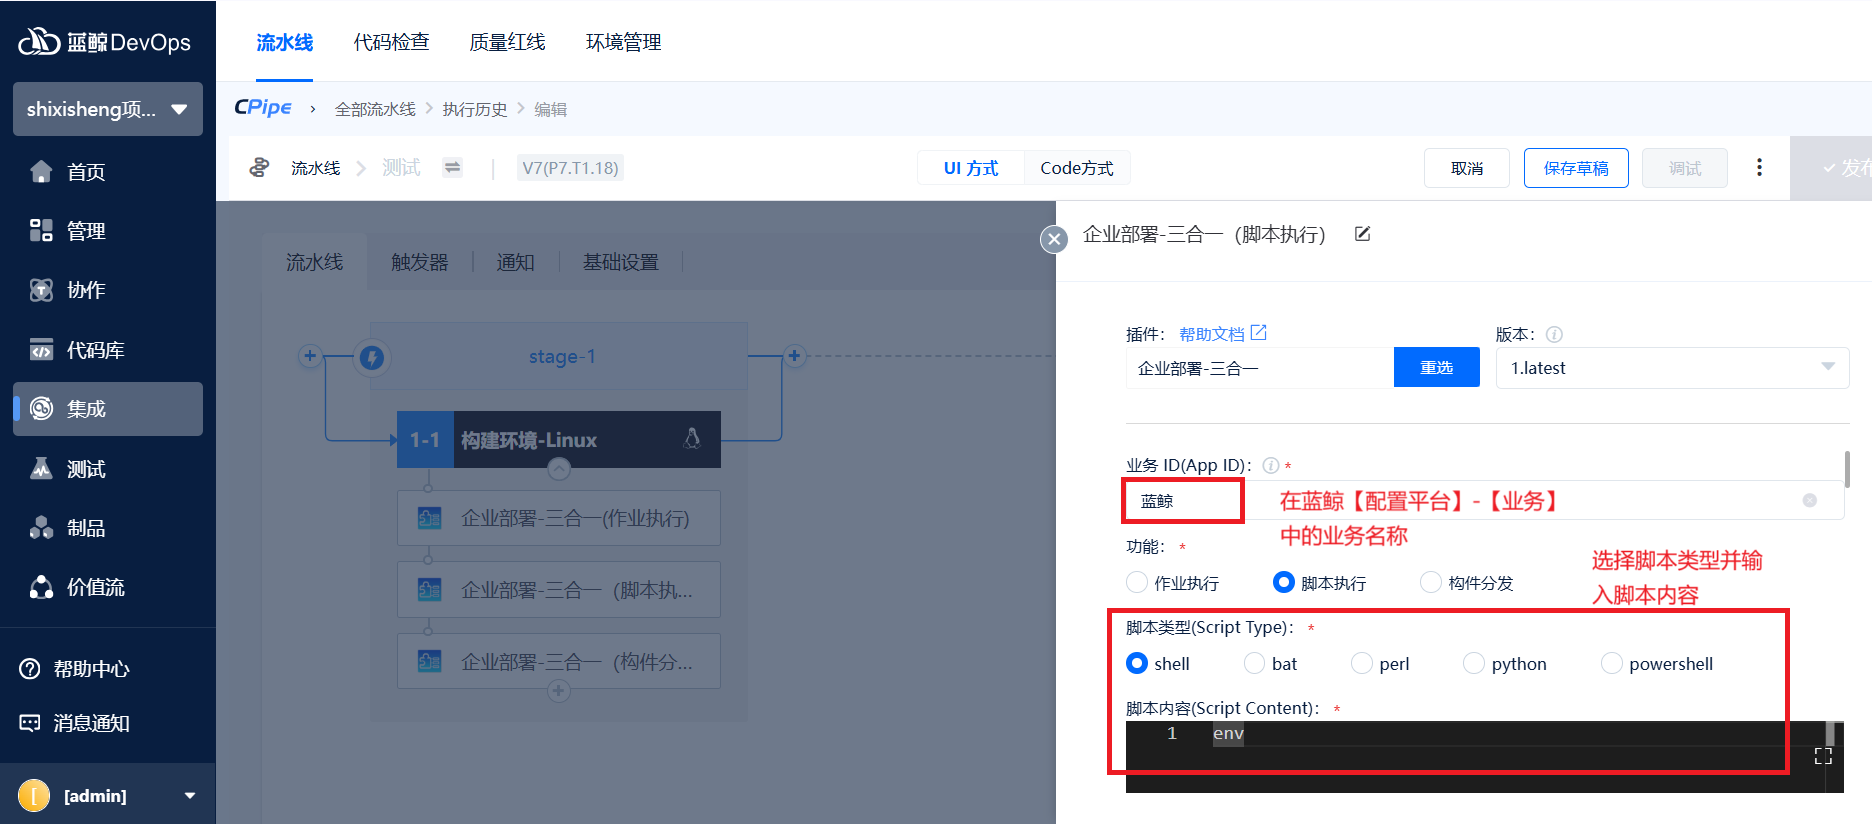This screenshot has height=824, width=1872.
Task: Switch to the 代码检查 top tab
Action: coord(391,42)
